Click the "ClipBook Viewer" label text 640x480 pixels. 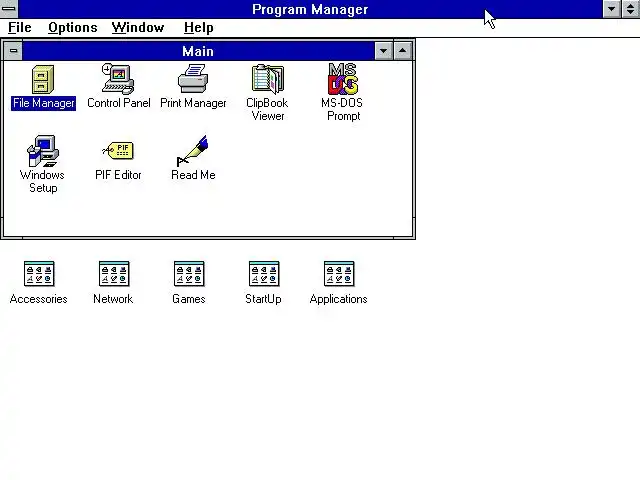[267, 109]
